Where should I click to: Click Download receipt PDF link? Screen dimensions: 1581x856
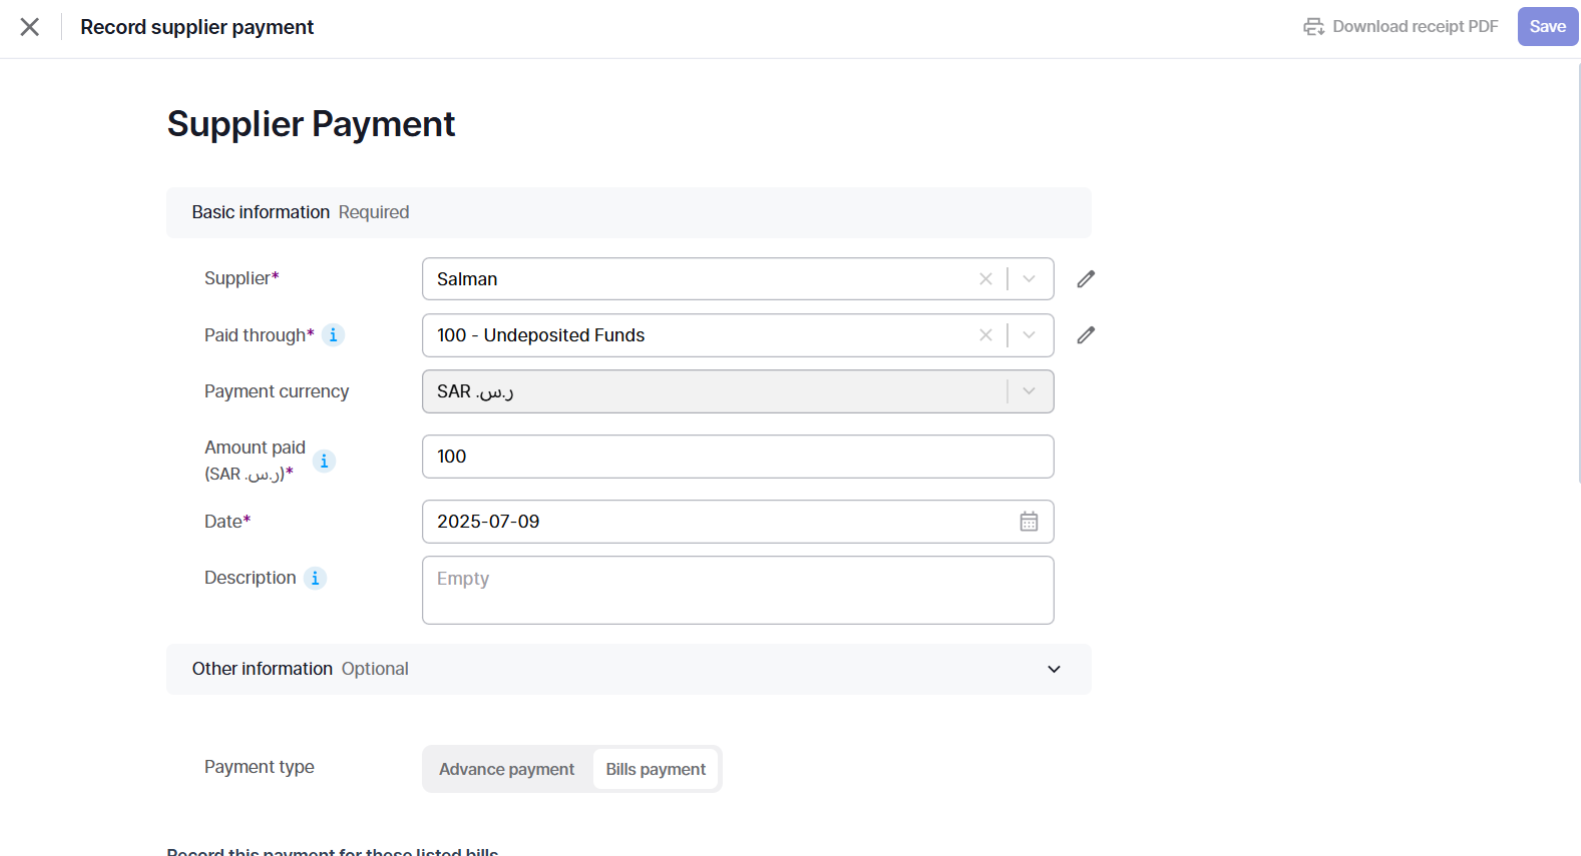coord(1401,27)
